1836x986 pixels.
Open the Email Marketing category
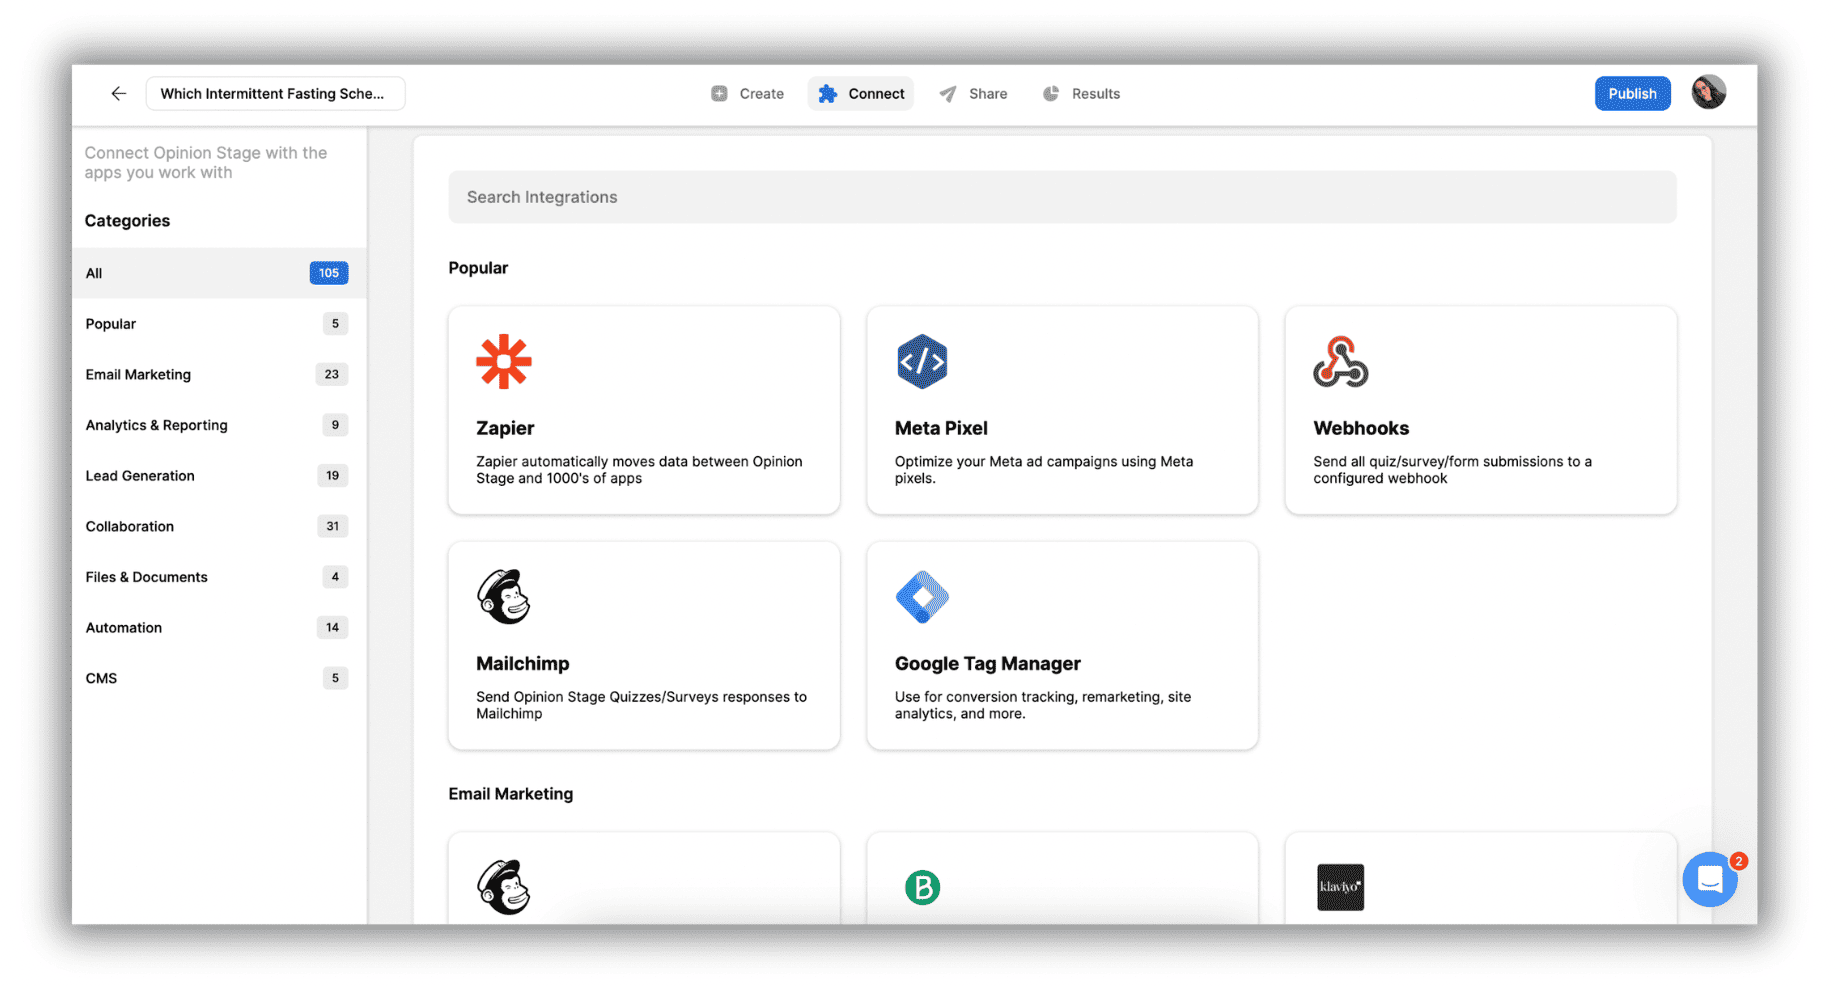[x=138, y=374]
